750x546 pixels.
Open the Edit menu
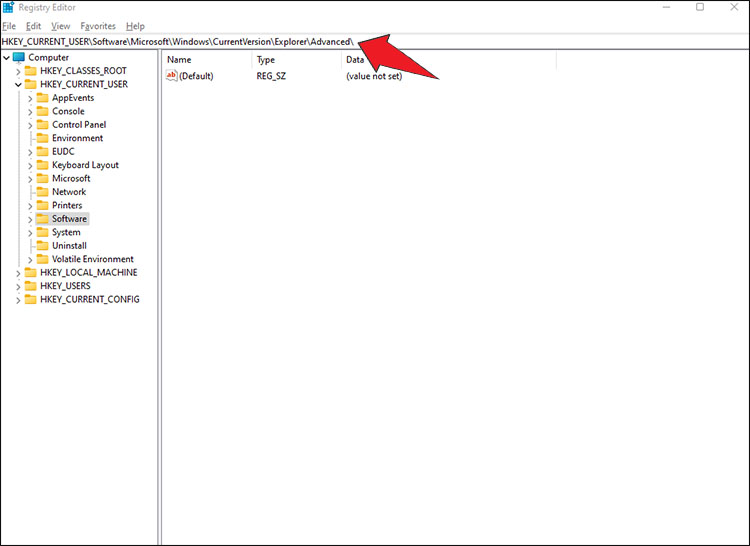(x=33, y=26)
